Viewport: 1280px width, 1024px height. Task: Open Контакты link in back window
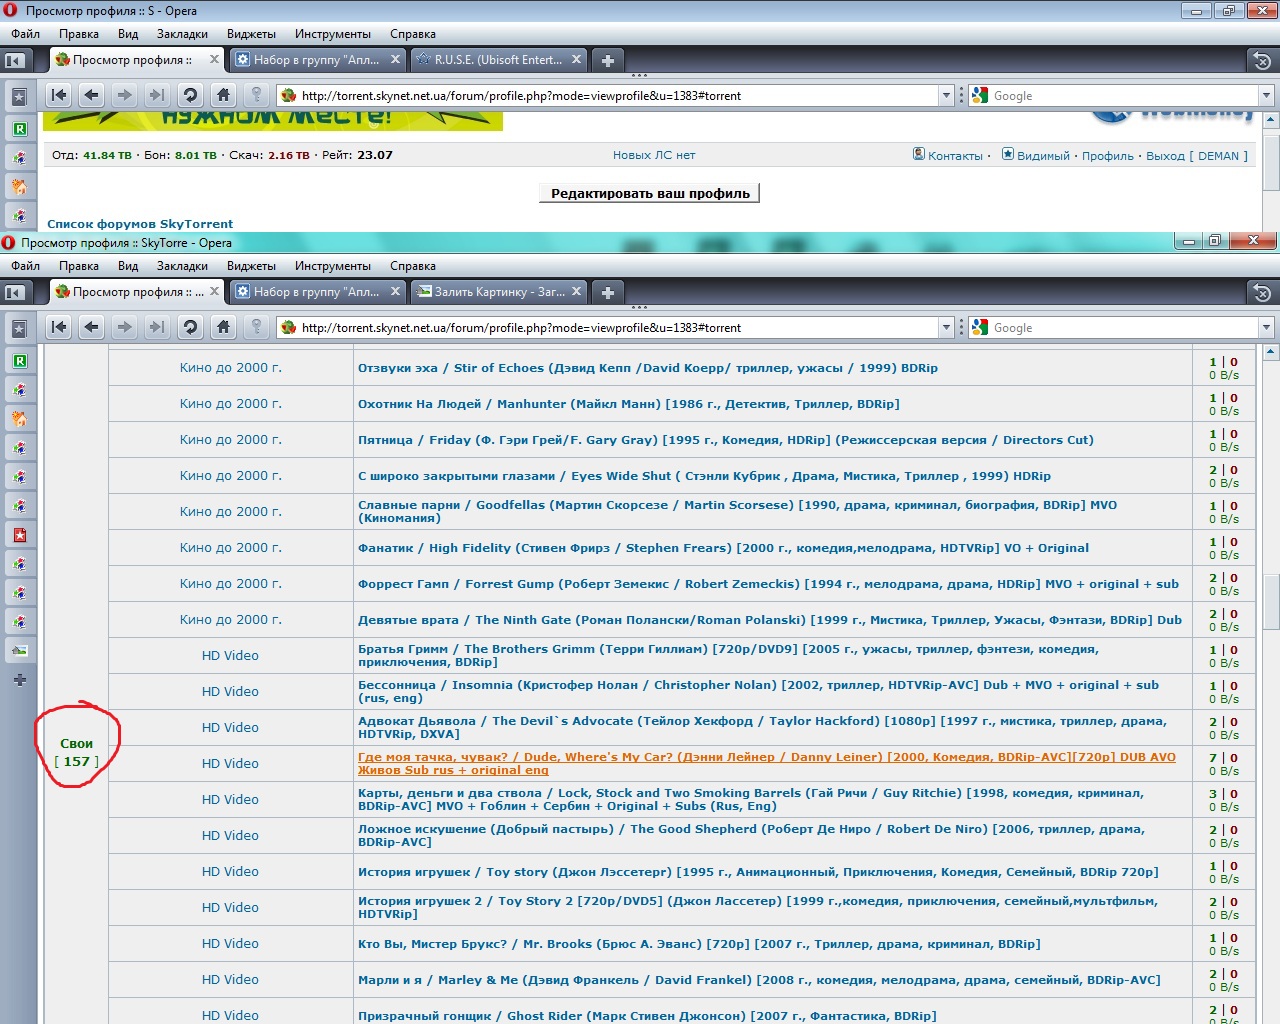[955, 156]
